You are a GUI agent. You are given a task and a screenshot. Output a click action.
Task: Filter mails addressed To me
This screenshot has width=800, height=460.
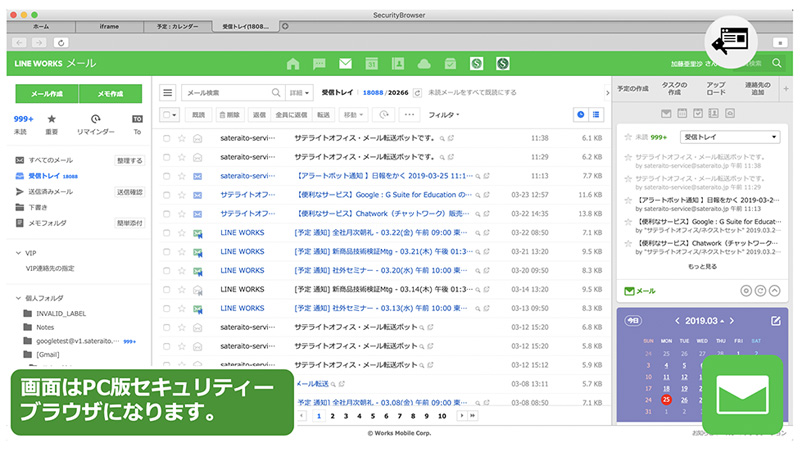[137, 119]
